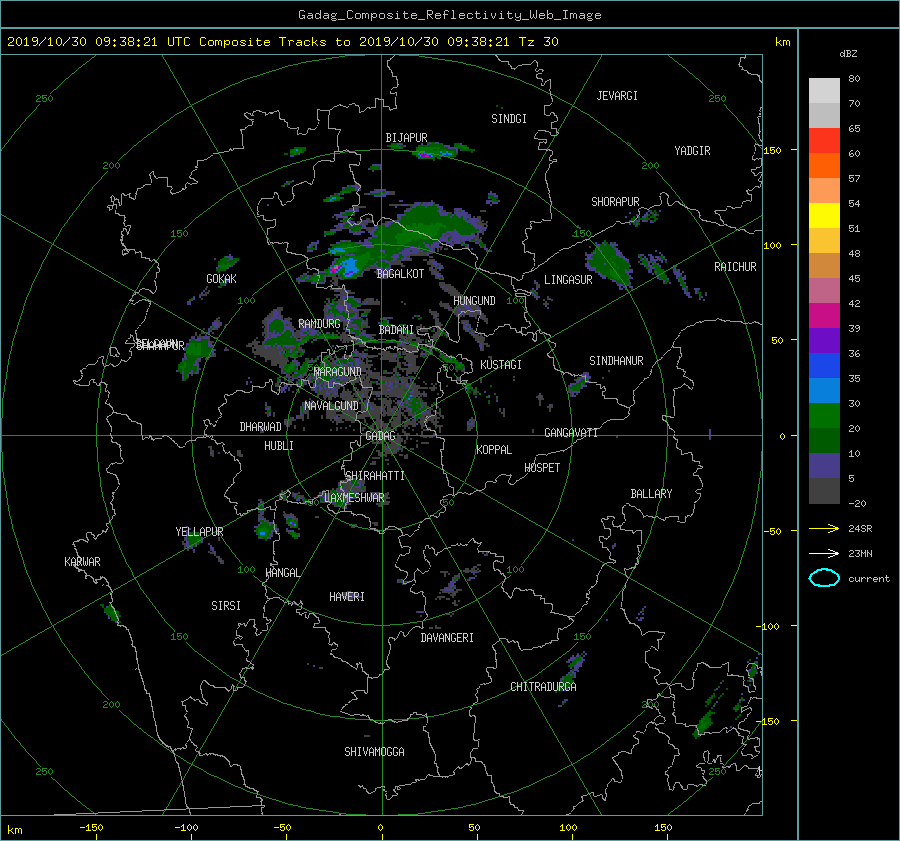Click the HOSPET city label
Image resolution: width=900 pixels, height=841 pixels.
tap(542, 468)
